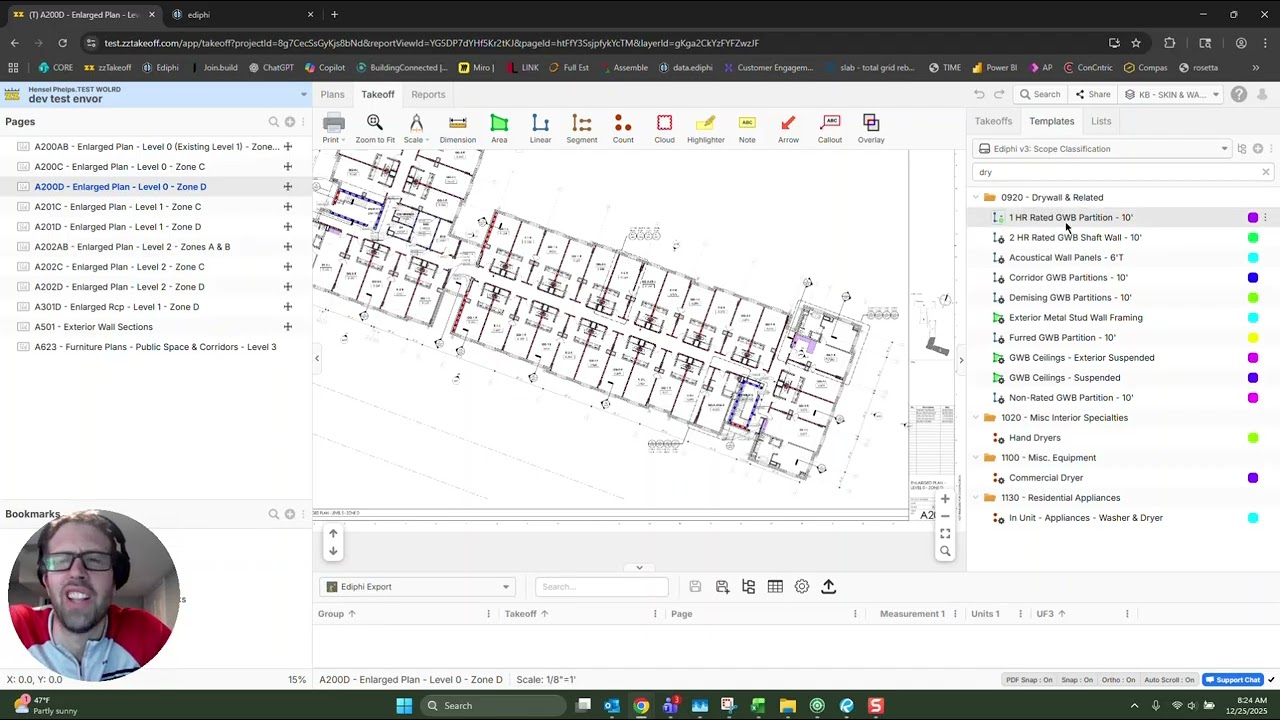Open the Ediphi Export report dropdown
This screenshot has width=1280, height=720.
coord(417,587)
